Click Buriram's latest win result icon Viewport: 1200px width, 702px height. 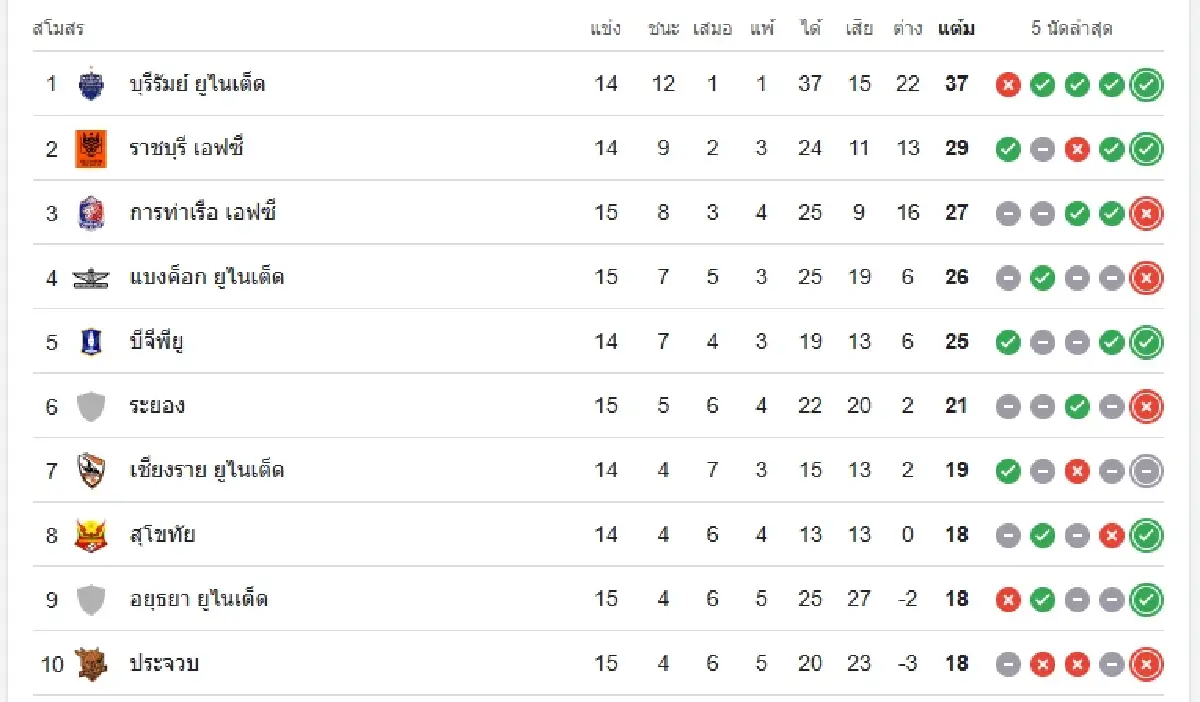(1146, 85)
